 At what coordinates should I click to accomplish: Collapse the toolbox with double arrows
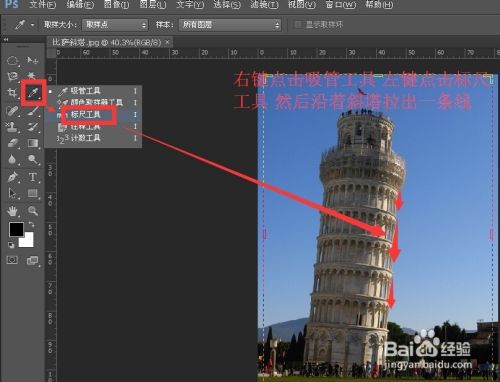[6, 39]
